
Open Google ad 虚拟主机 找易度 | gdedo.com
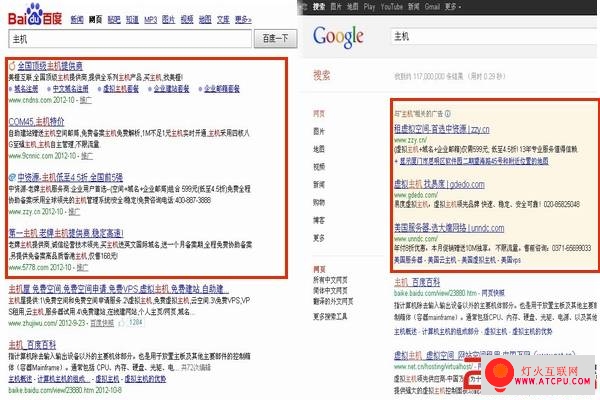(439, 184)
